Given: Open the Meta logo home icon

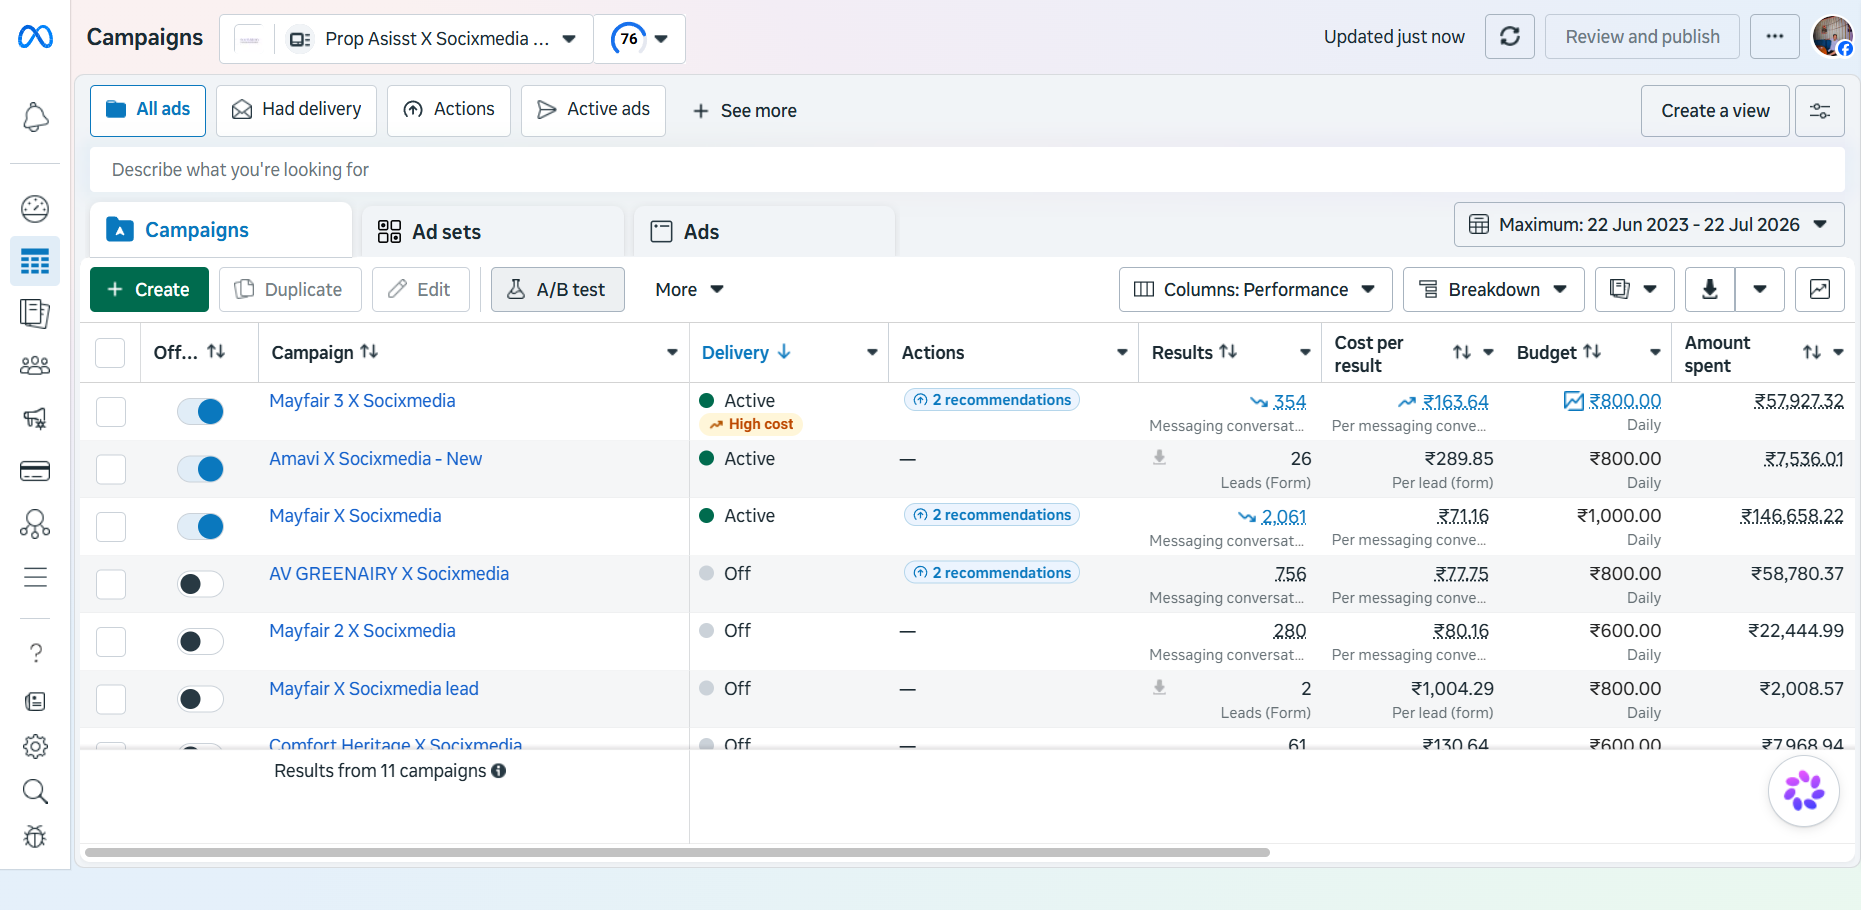Looking at the screenshot, I should click(x=35, y=37).
